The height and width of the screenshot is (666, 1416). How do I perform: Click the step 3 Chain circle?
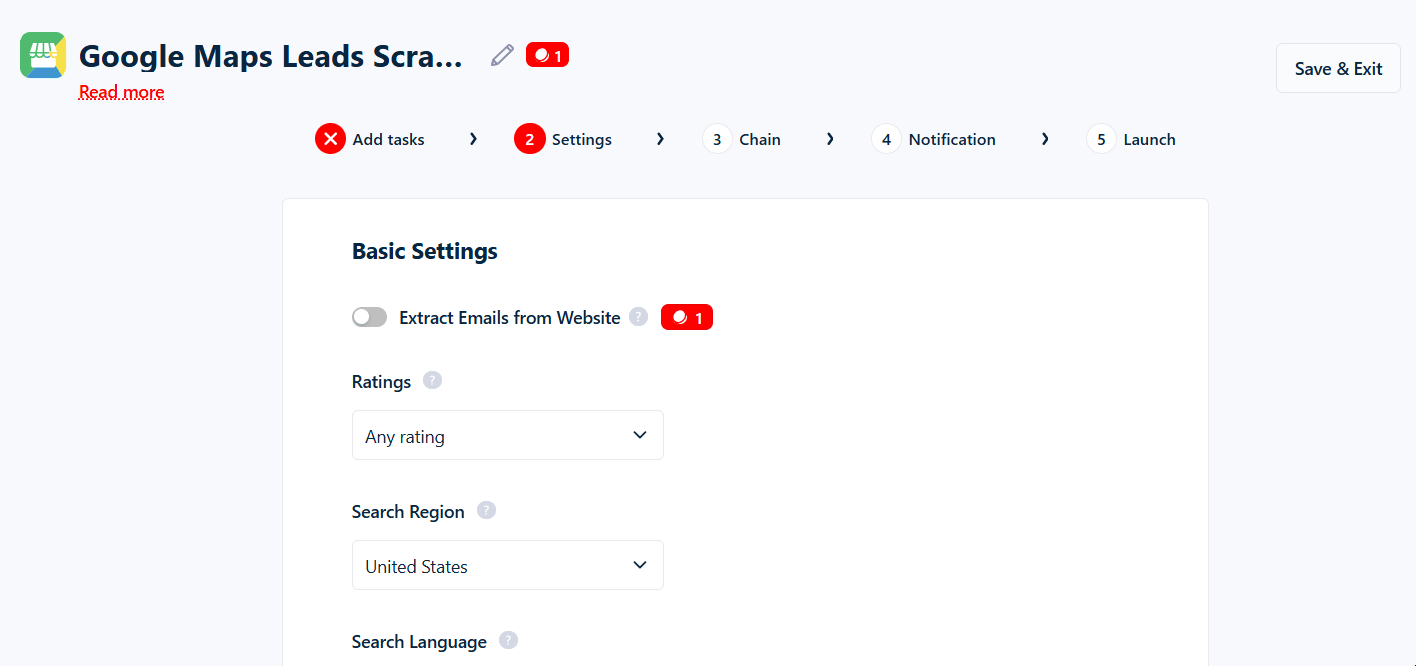pos(717,139)
